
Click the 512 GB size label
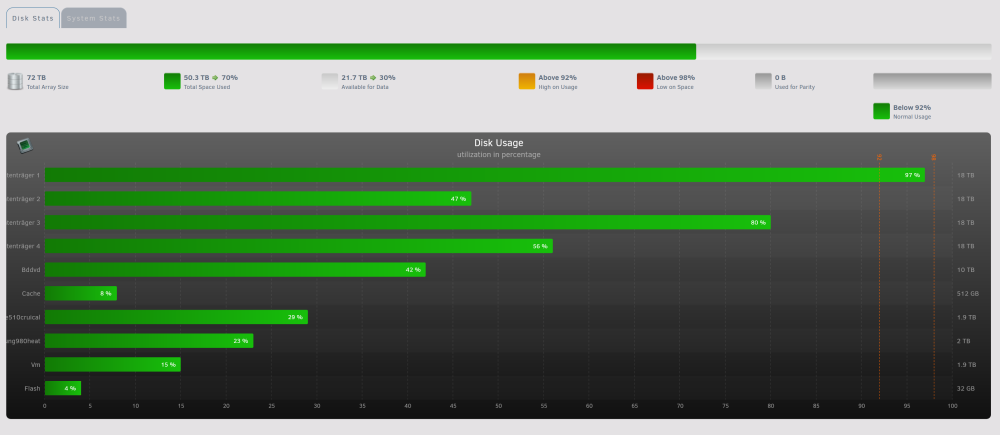967,293
